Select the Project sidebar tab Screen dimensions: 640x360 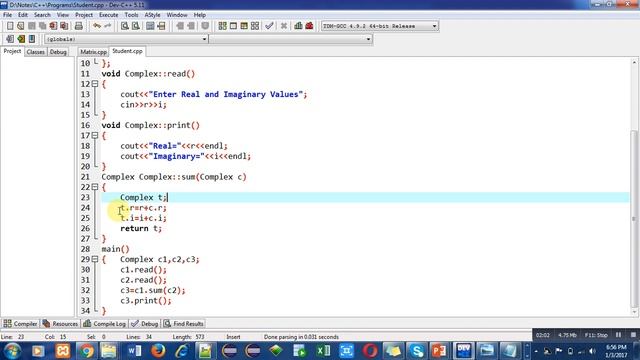tap(12, 51)
